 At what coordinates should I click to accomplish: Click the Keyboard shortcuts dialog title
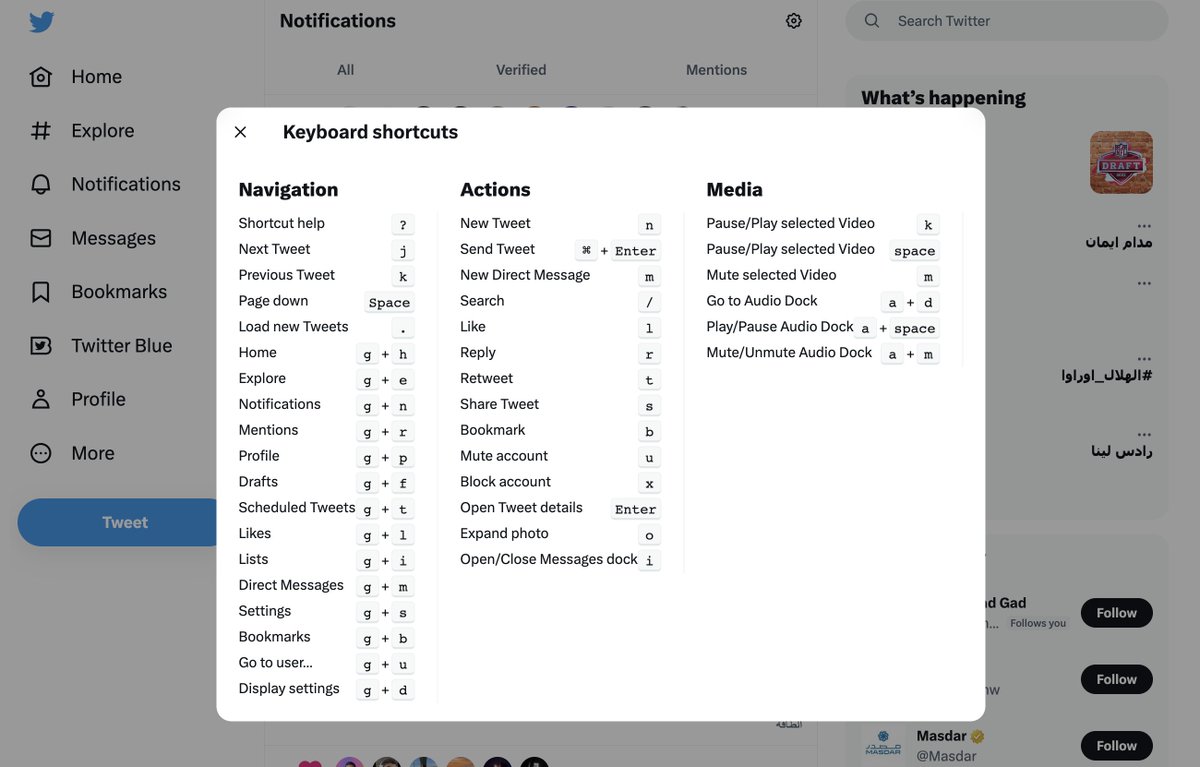370,132
